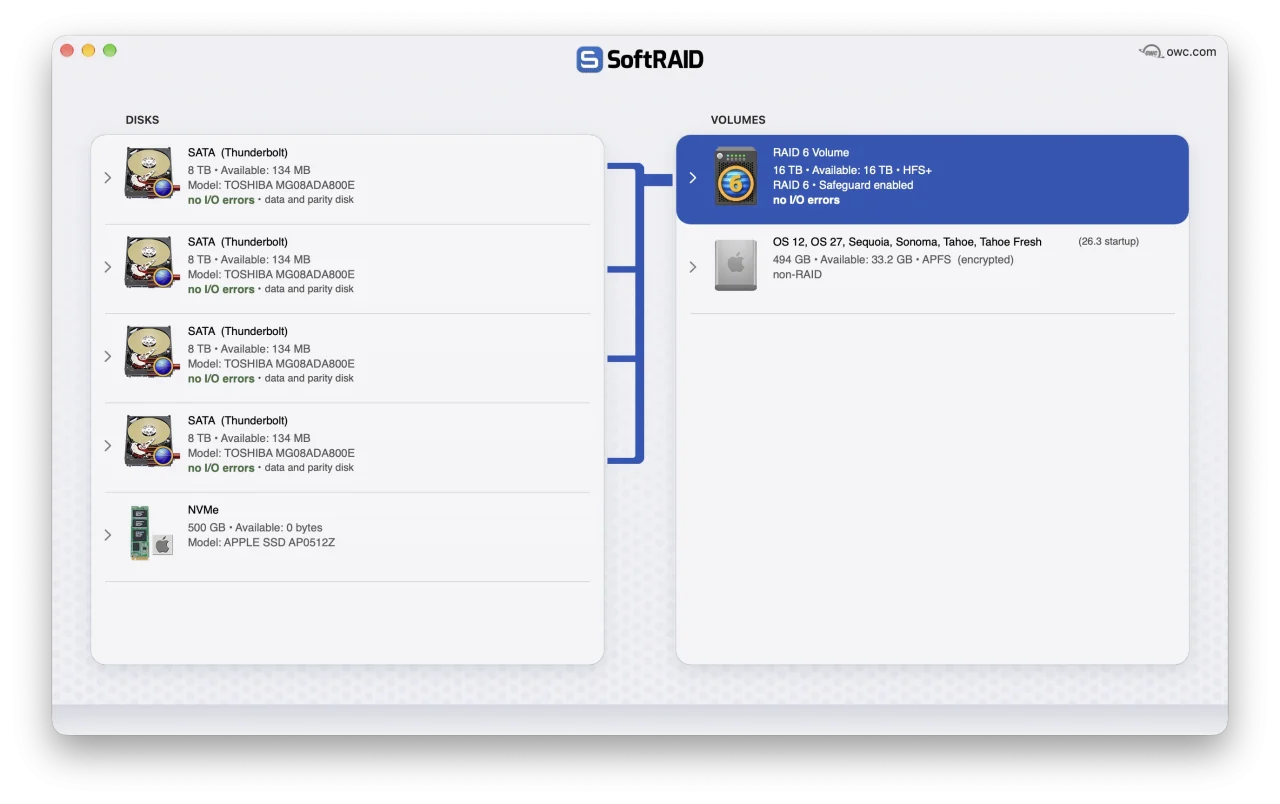Click the 'non-RAID' label

point(797,274)
